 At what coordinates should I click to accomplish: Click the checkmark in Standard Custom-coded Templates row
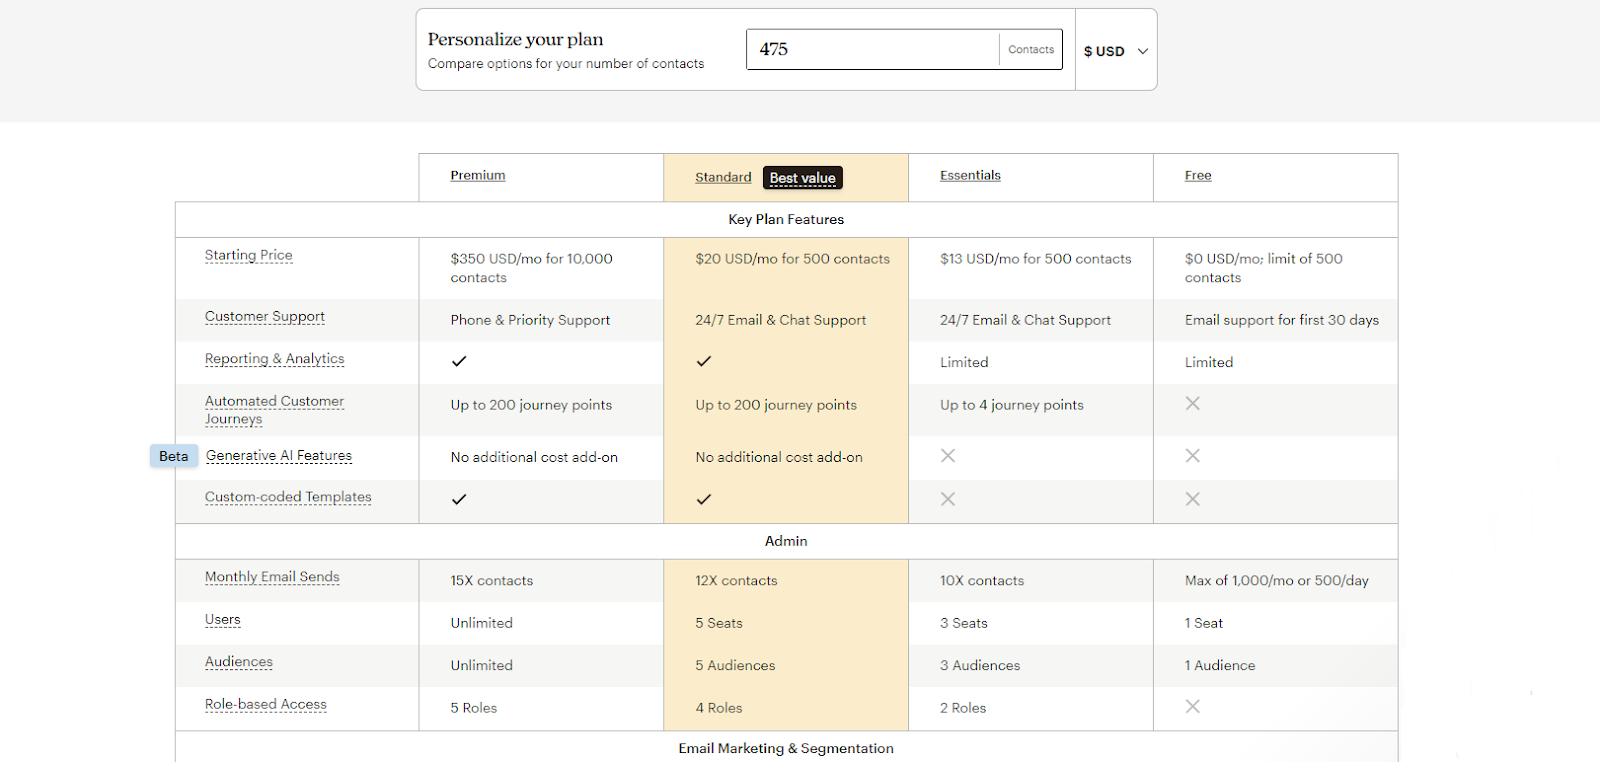tap(704, 500)
